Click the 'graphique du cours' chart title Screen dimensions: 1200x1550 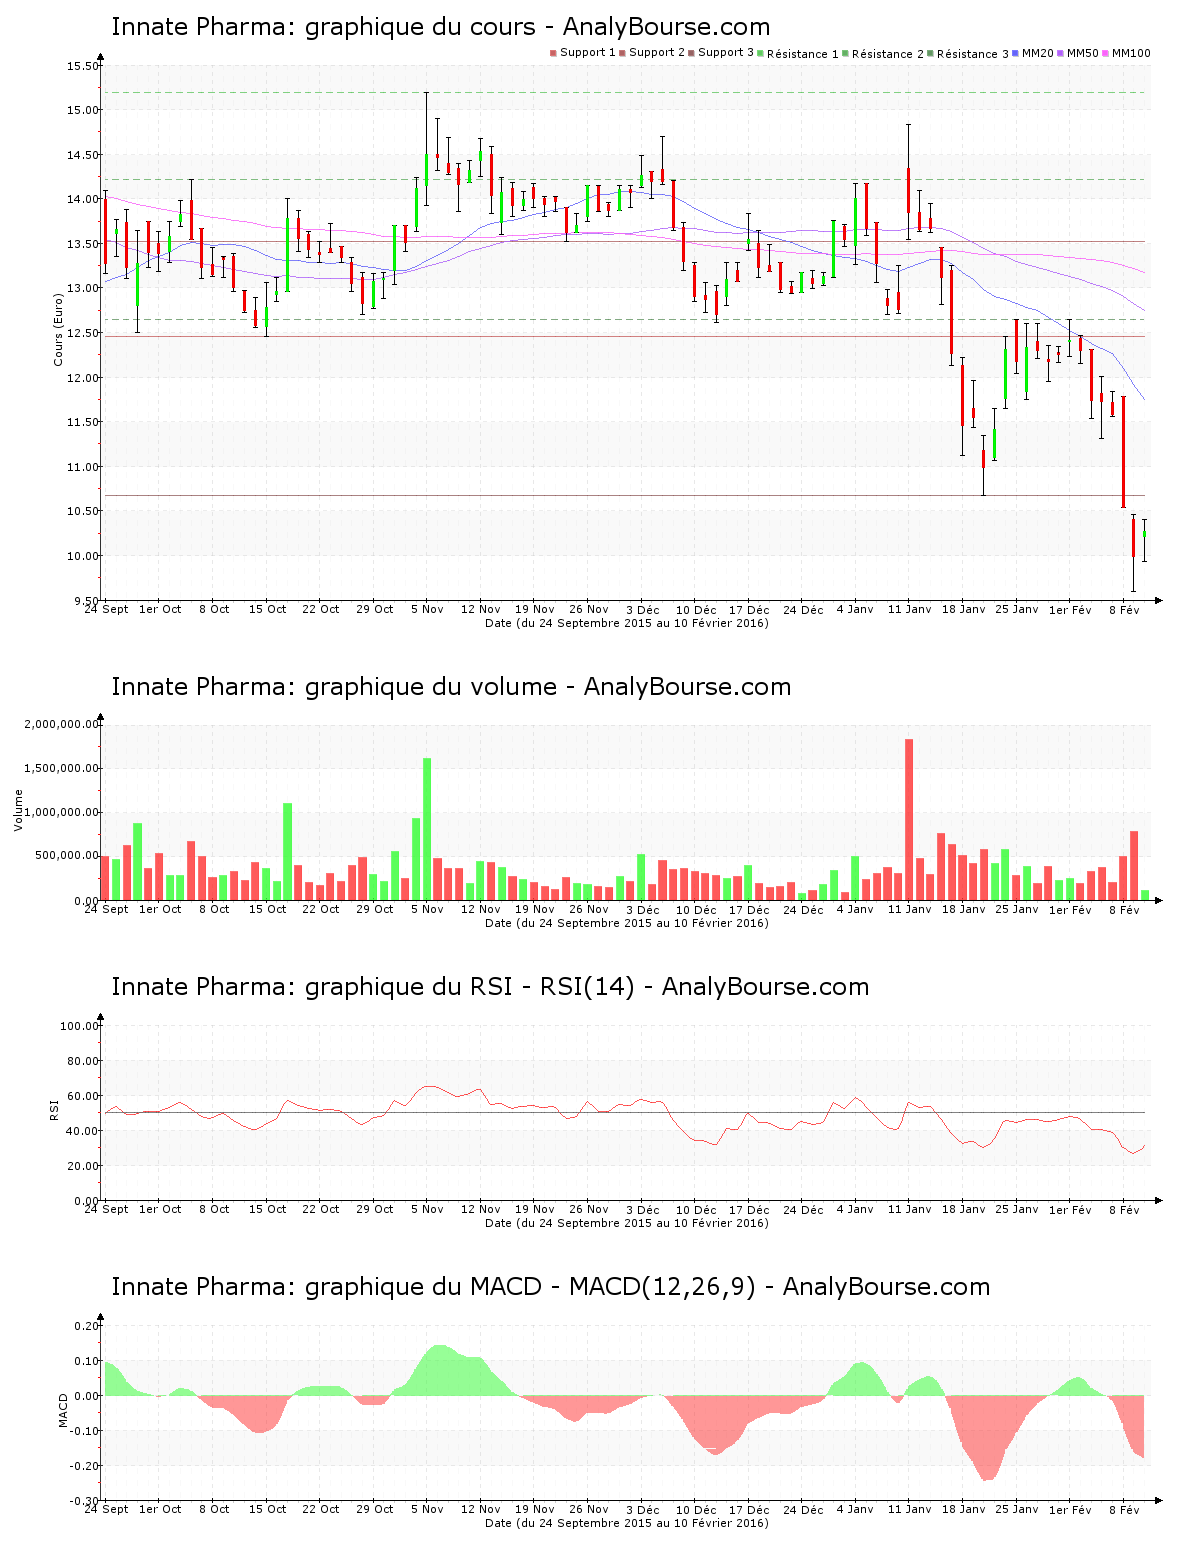(x=441, y=27)
